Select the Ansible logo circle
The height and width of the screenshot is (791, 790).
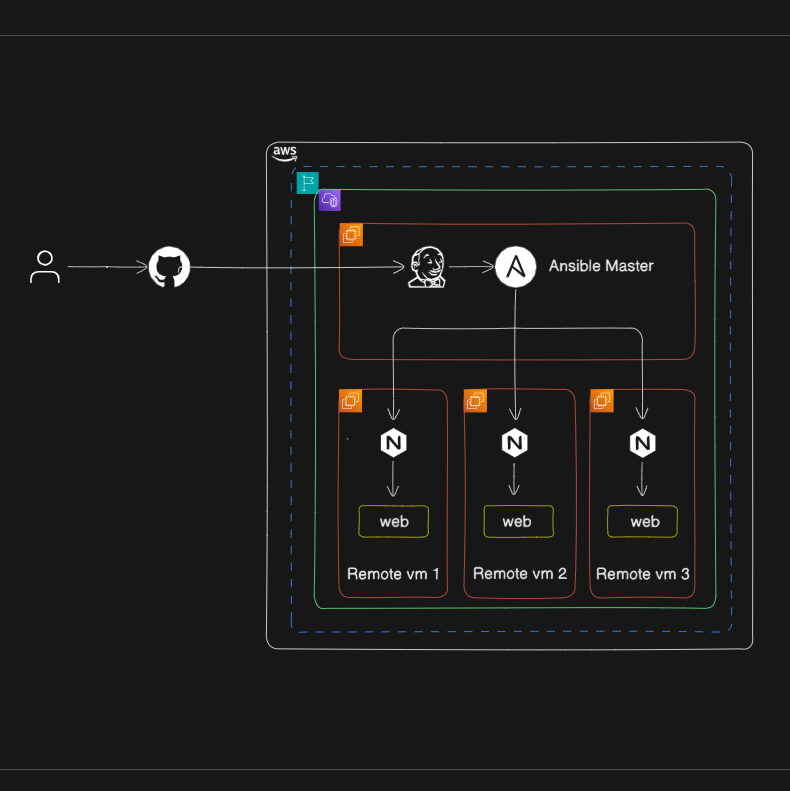coord(515,267)
